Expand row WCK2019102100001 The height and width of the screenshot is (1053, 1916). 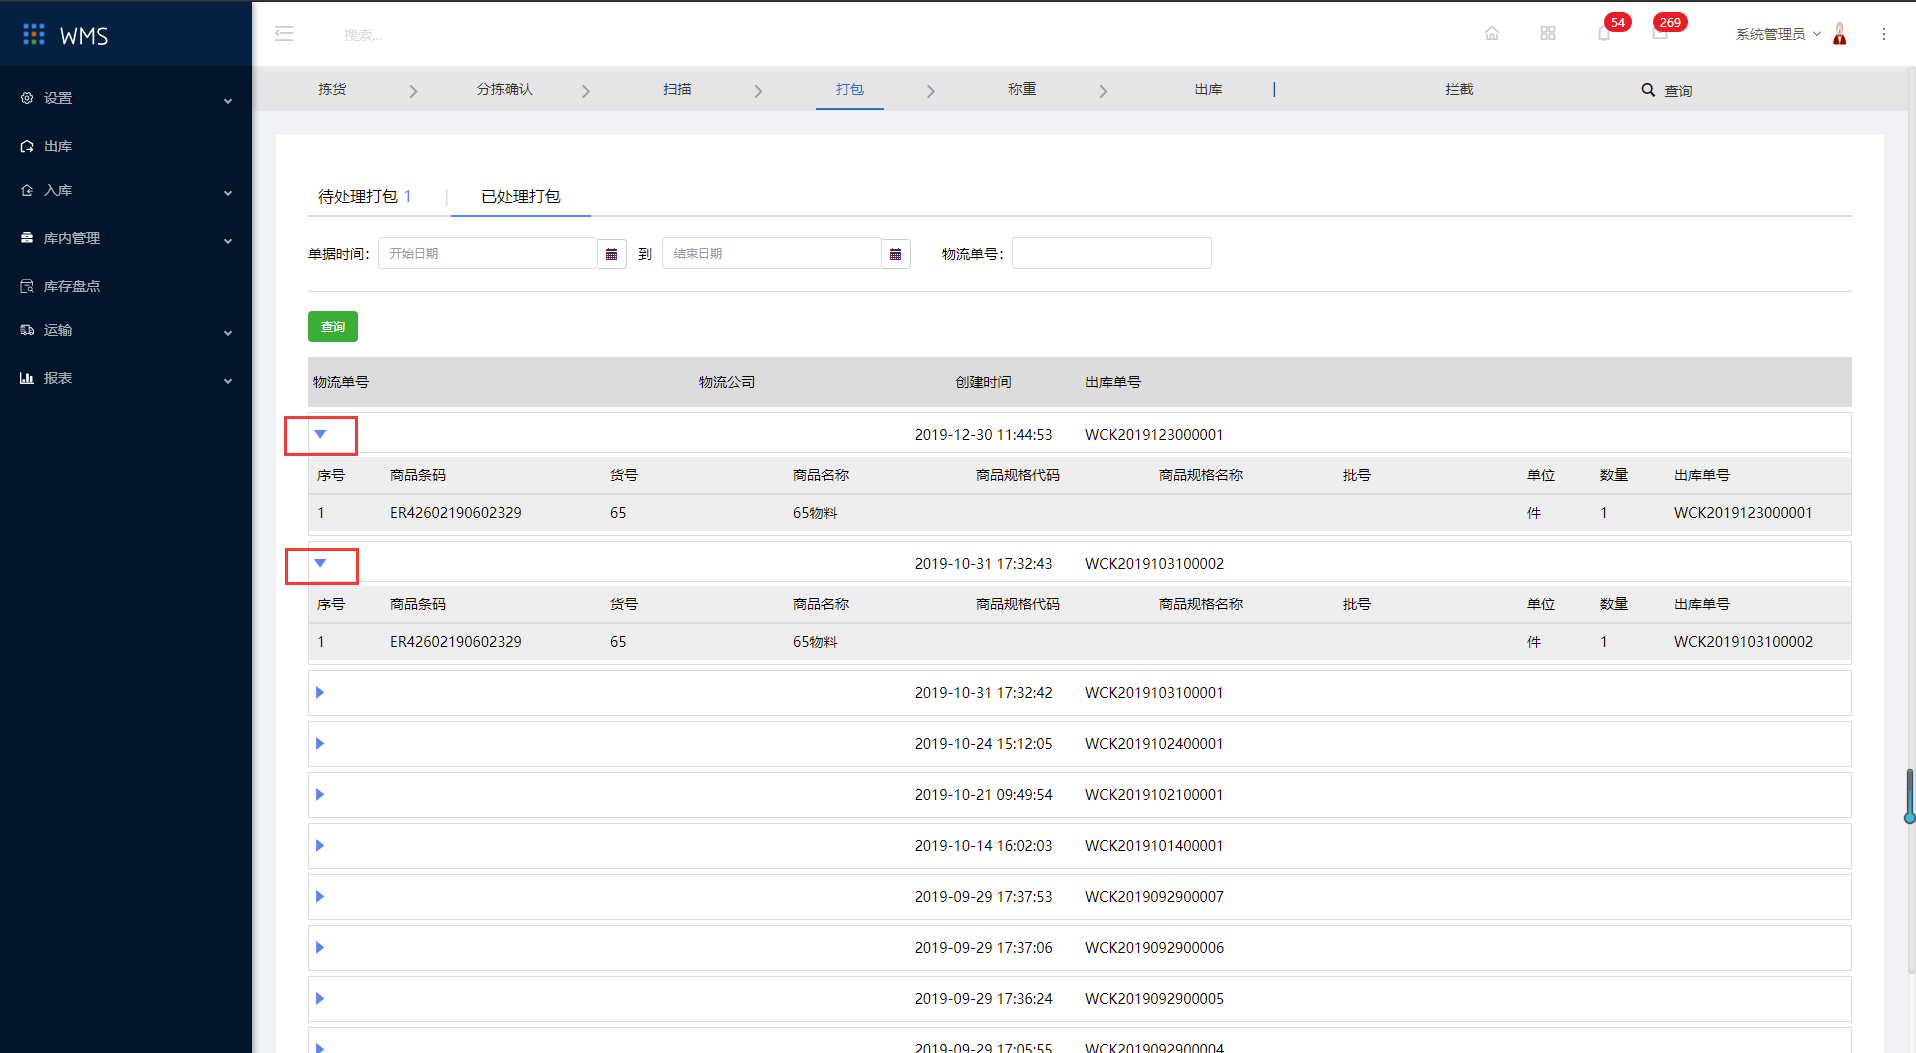(x=320, y=794)
